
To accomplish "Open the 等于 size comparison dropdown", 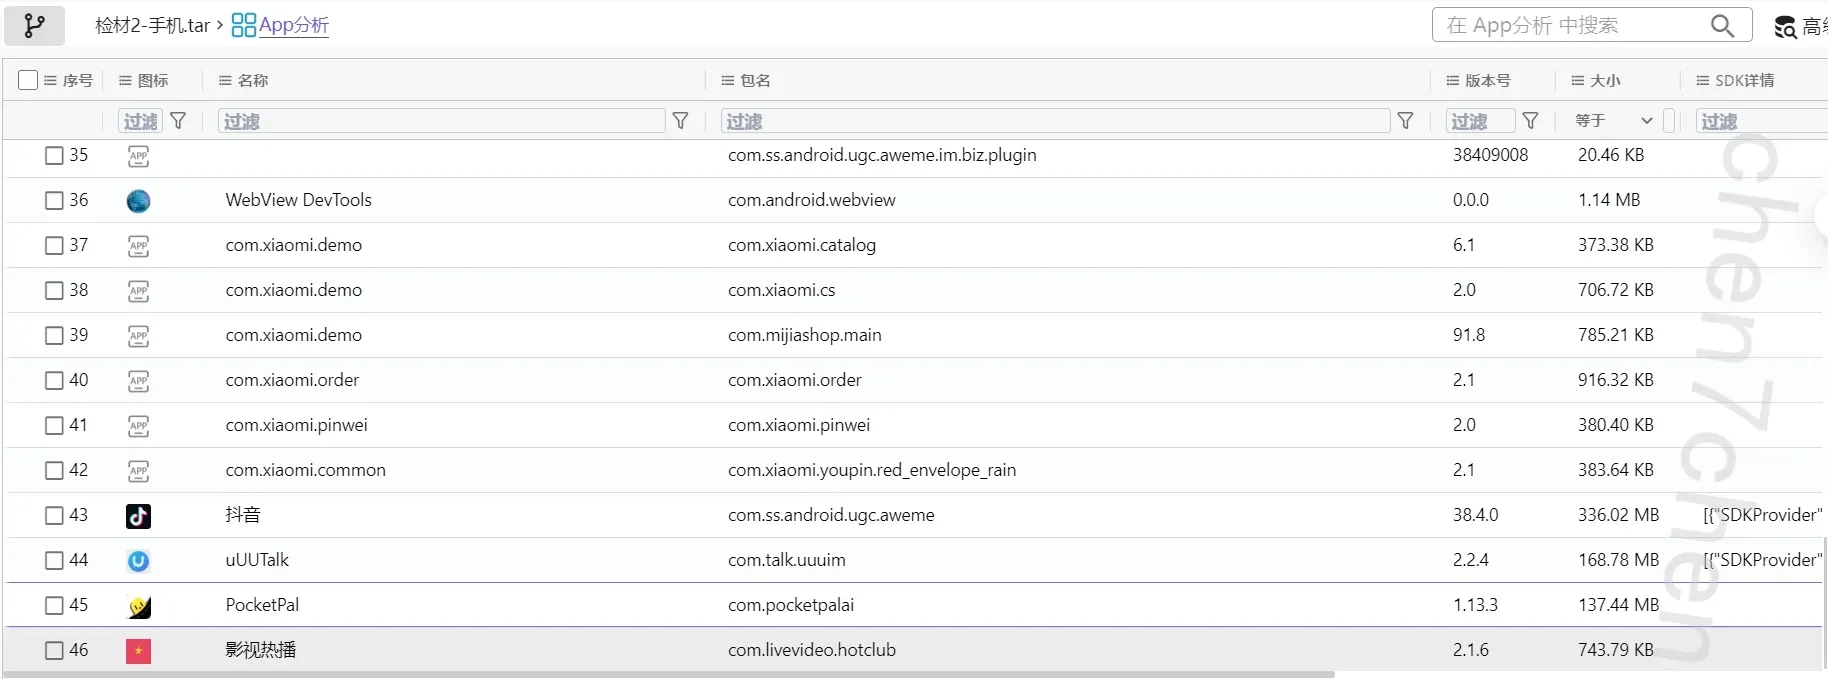I will coord(1614,121).
